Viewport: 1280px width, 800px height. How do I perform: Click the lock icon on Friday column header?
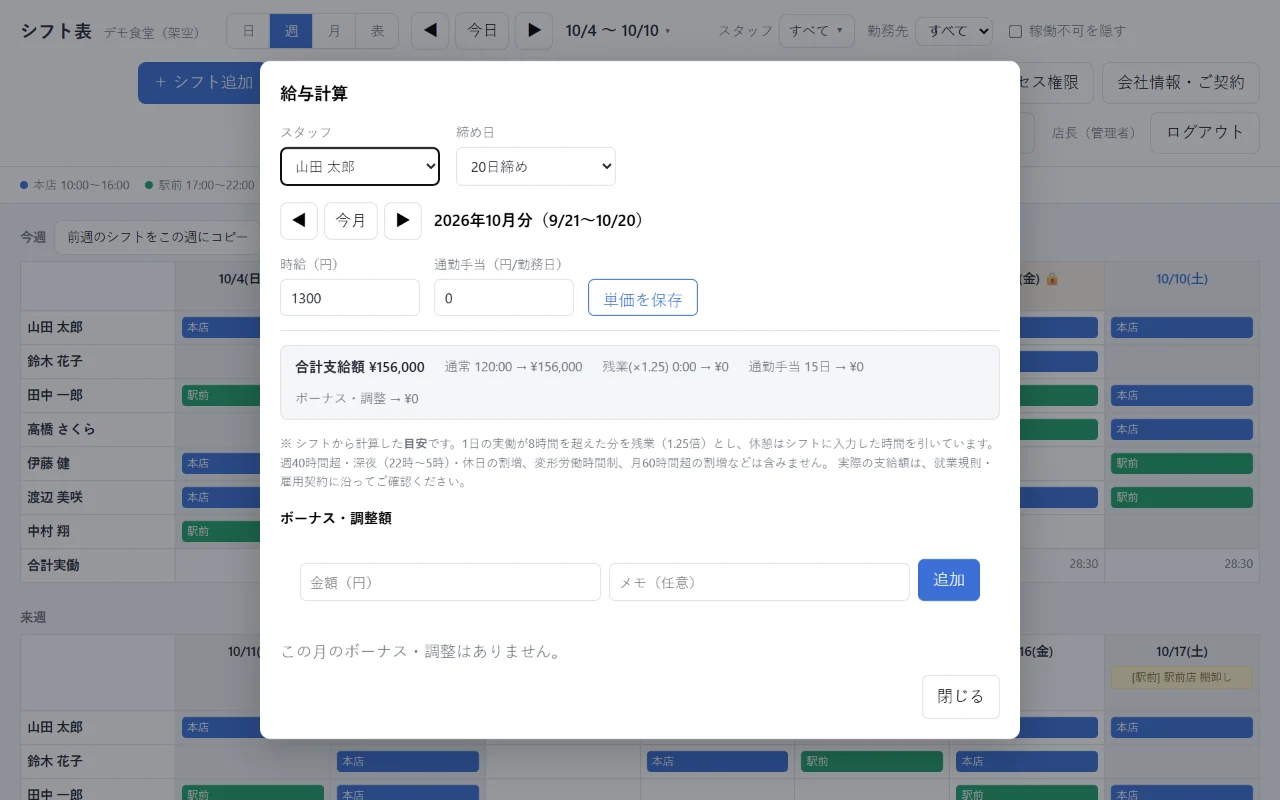click(x=1051, y=279)
